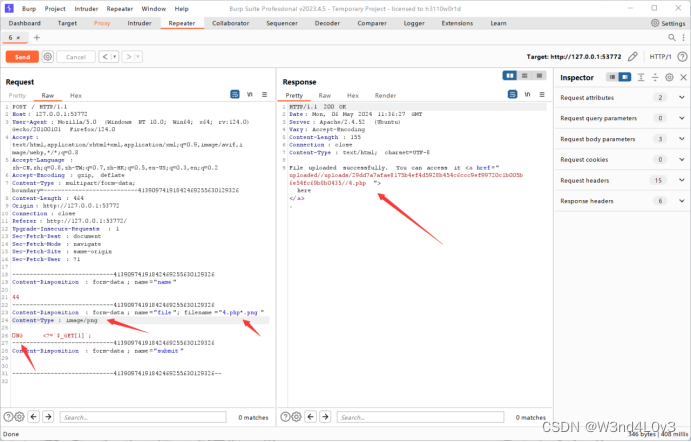Open the Burp menu
Image resolution: width=691 pixels, height=442 pixels.
(x=29, y=8)
